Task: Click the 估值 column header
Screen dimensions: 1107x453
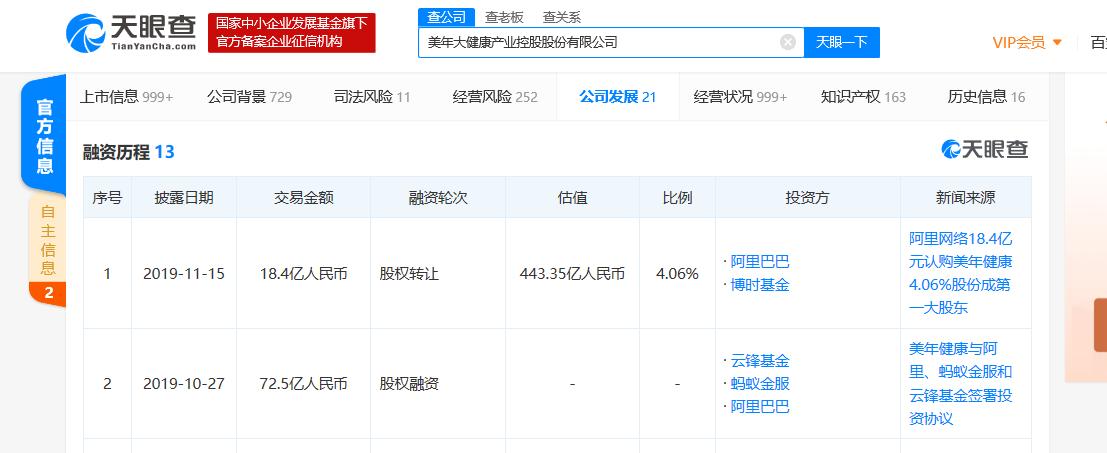Action: (572, 198)
